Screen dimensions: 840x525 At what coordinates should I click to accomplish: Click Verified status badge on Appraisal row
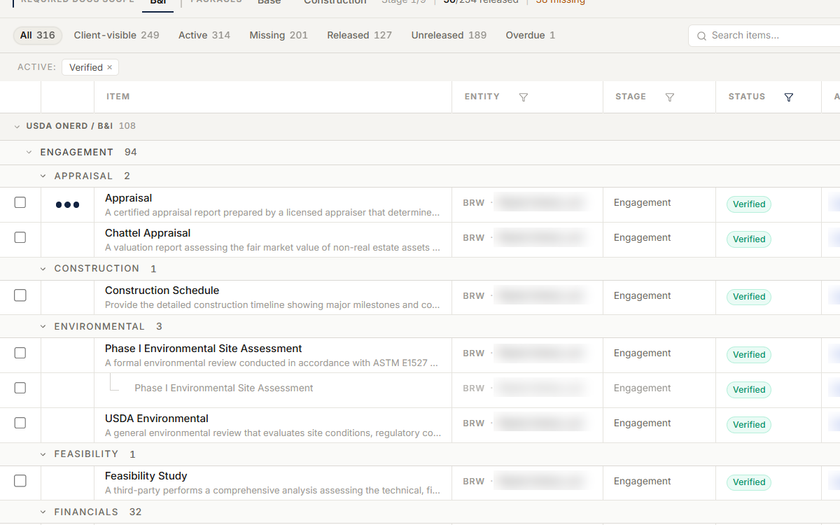pyautogui.click(x=749, y=204)
